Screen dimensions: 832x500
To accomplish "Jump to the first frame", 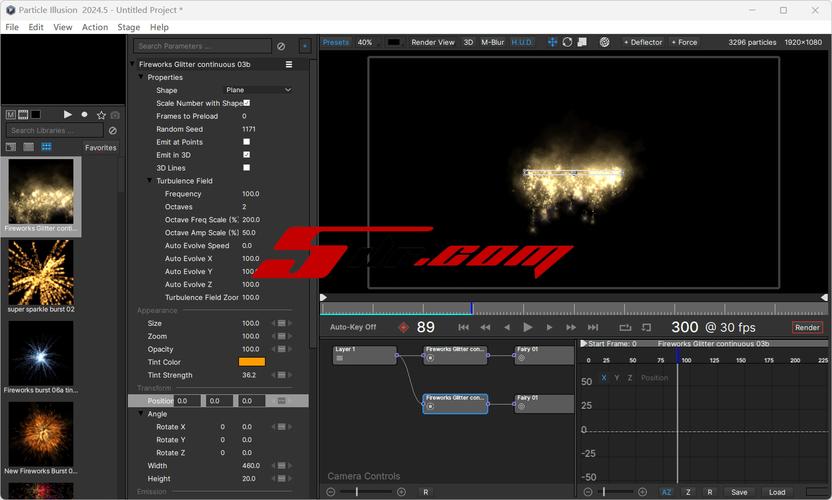I will 463,327.
